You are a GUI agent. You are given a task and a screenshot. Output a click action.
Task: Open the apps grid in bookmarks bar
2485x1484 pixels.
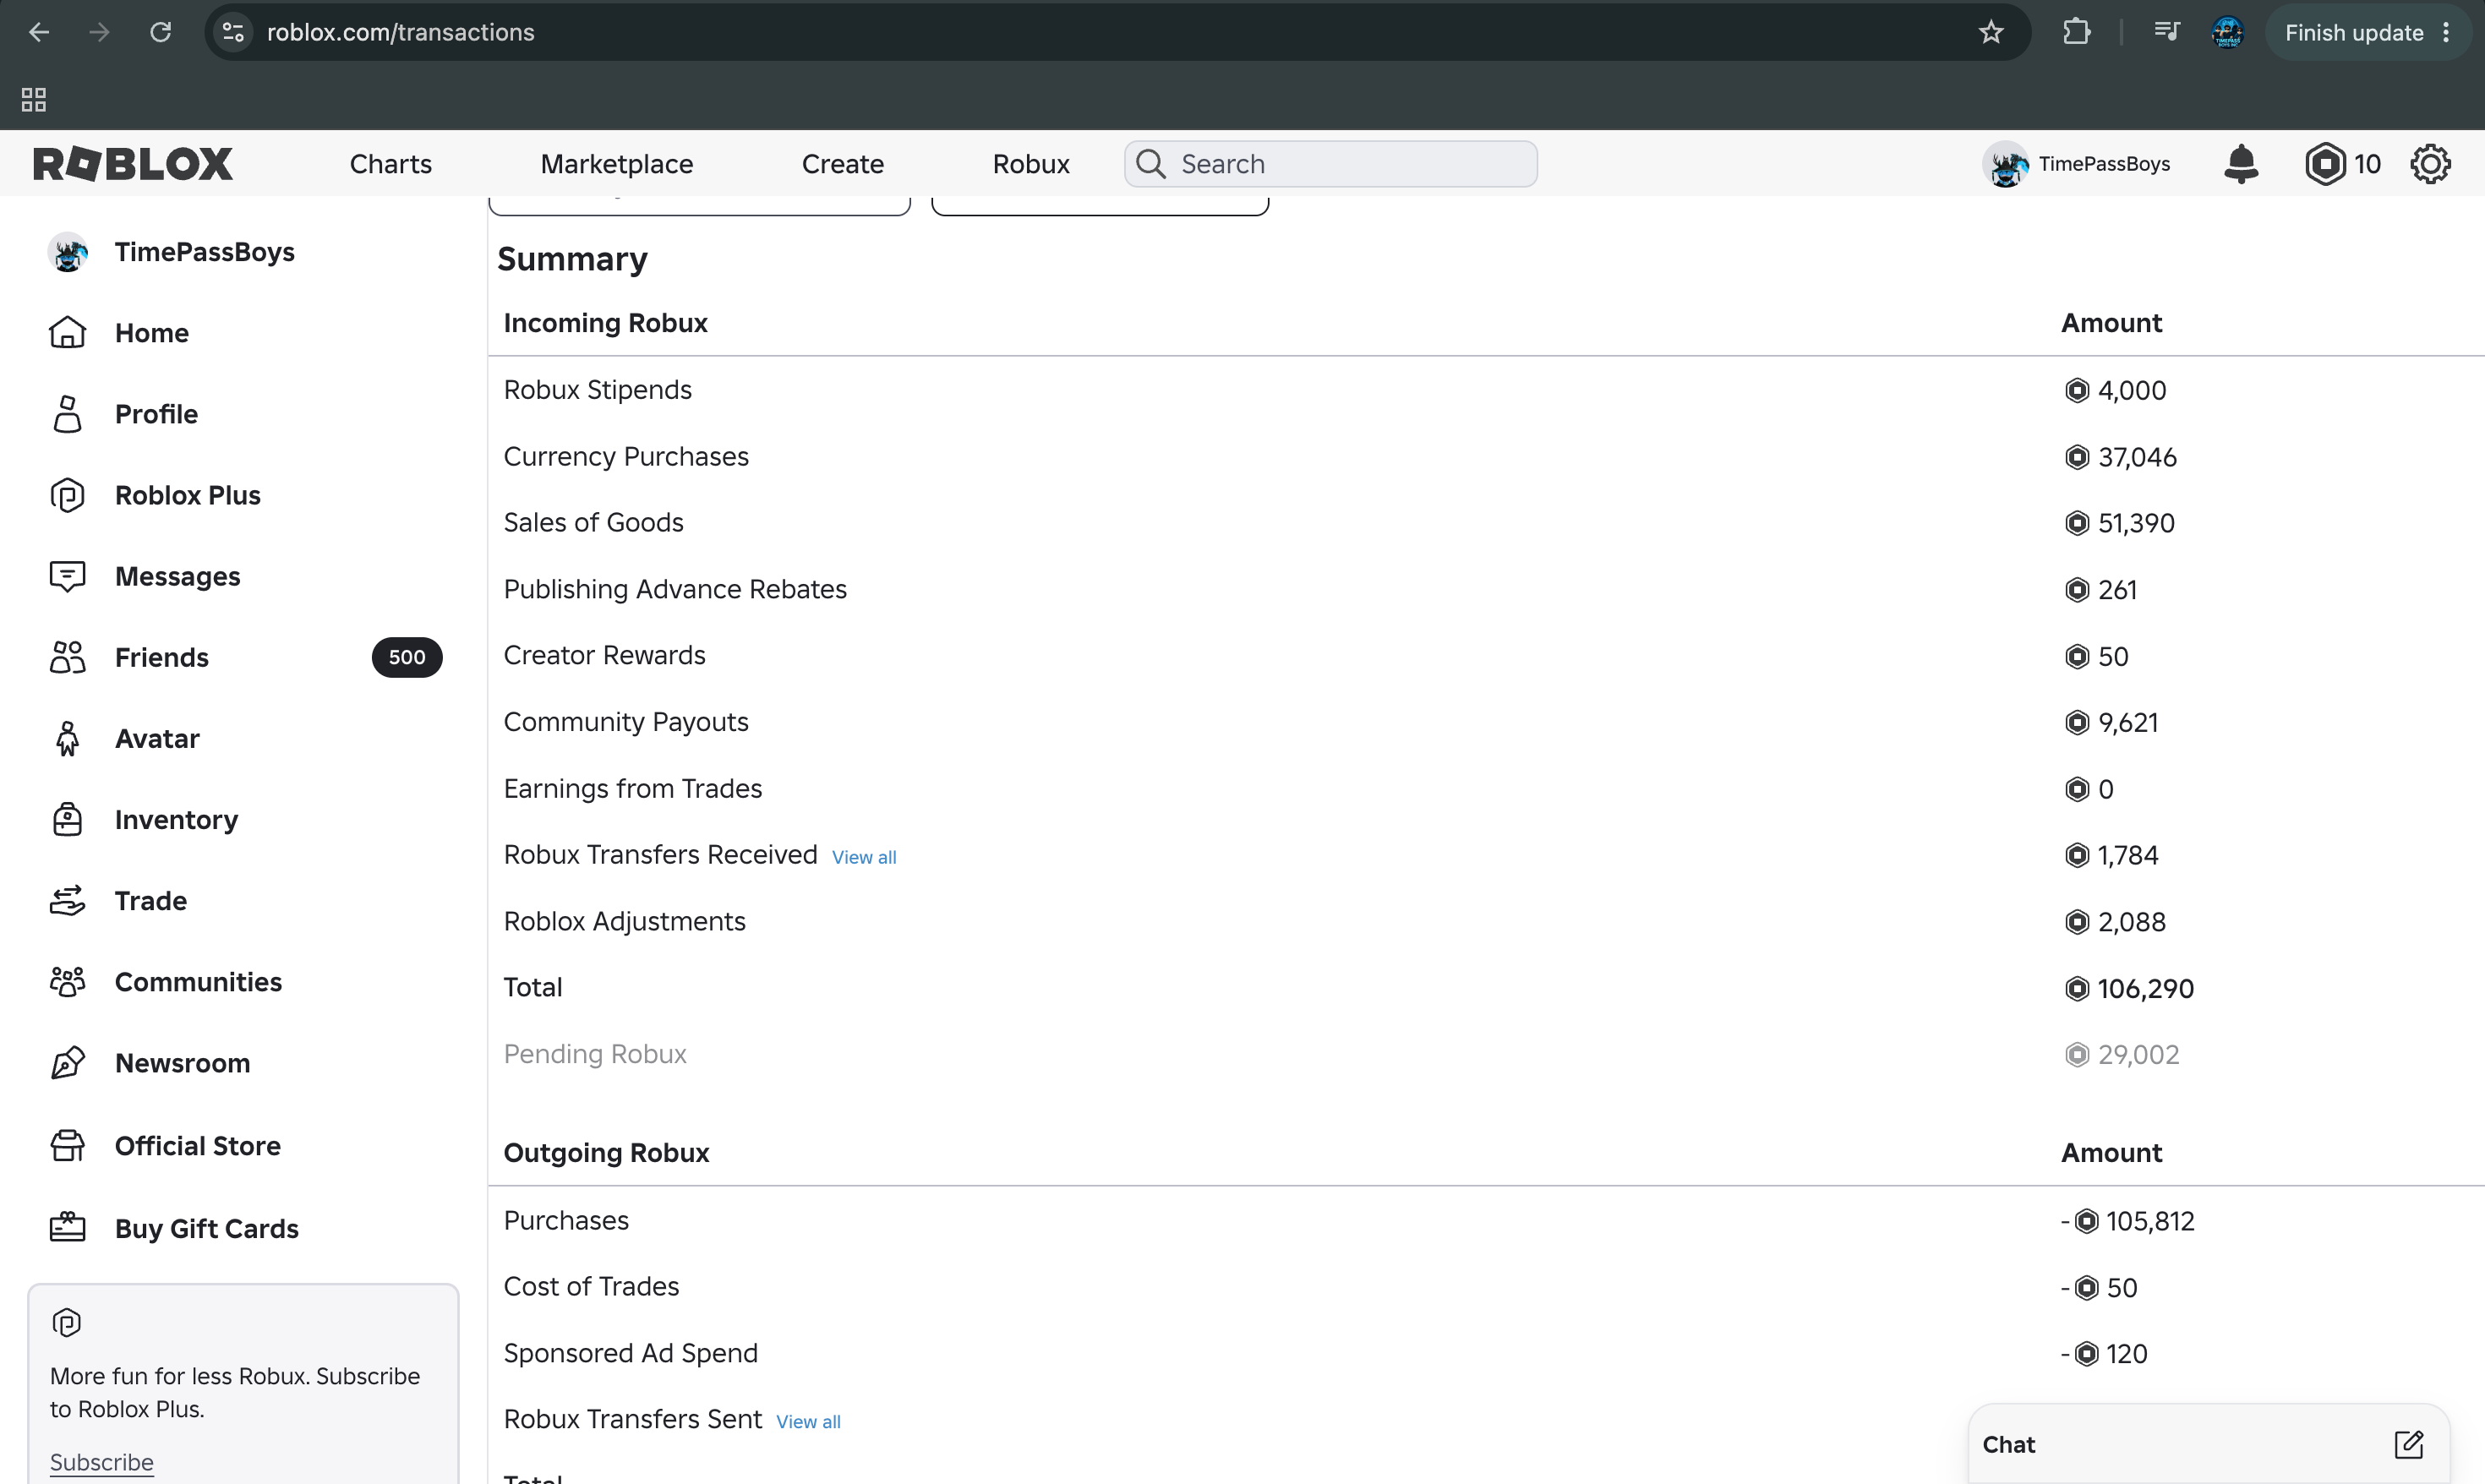34,99
